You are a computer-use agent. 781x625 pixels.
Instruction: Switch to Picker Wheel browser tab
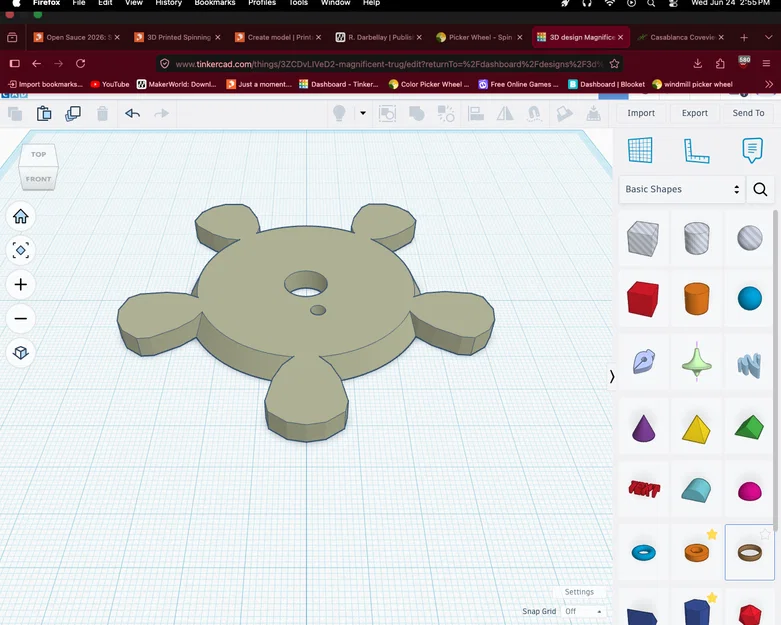click(x=479, y=37)
